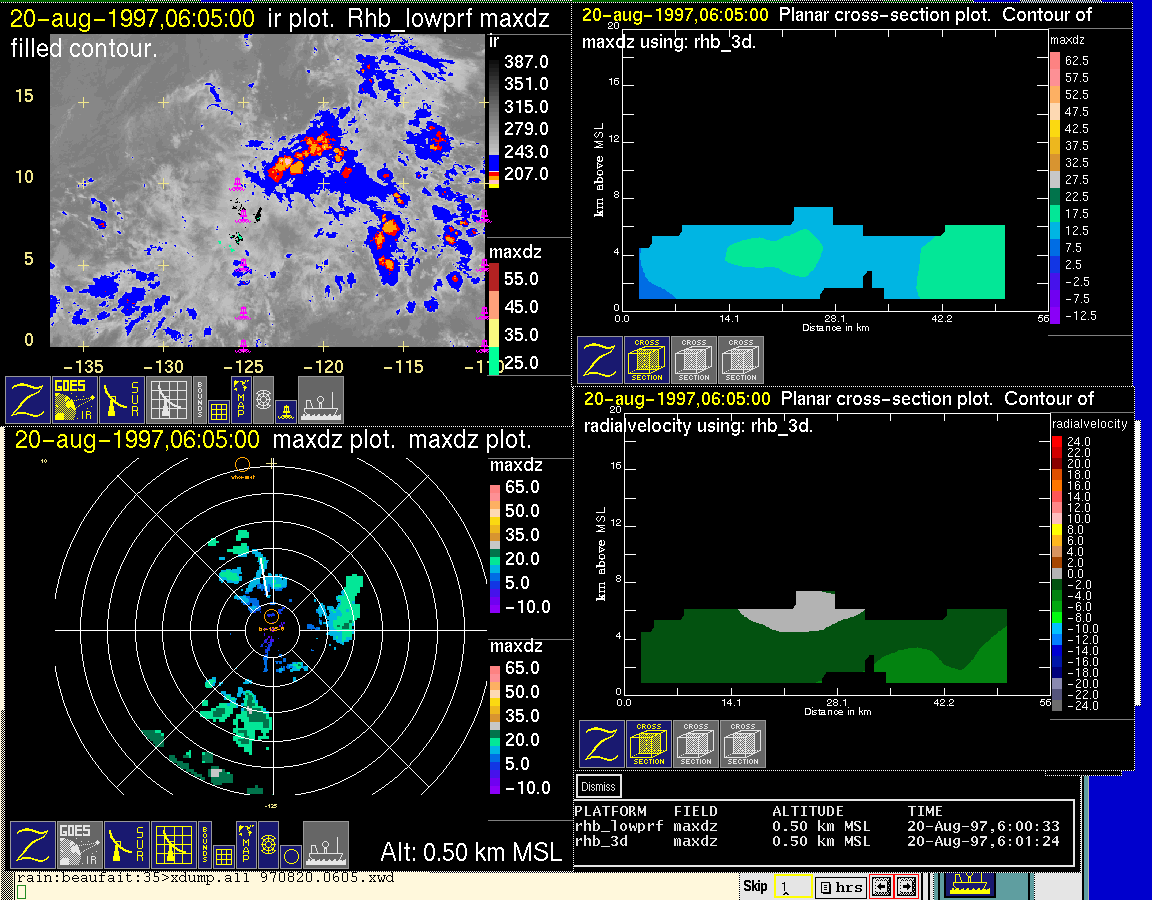This screenshot has height=900, width=1152.
Task: Click the radialvelocity color bar
Action: pyautogui.click(x=1057, y=574)
